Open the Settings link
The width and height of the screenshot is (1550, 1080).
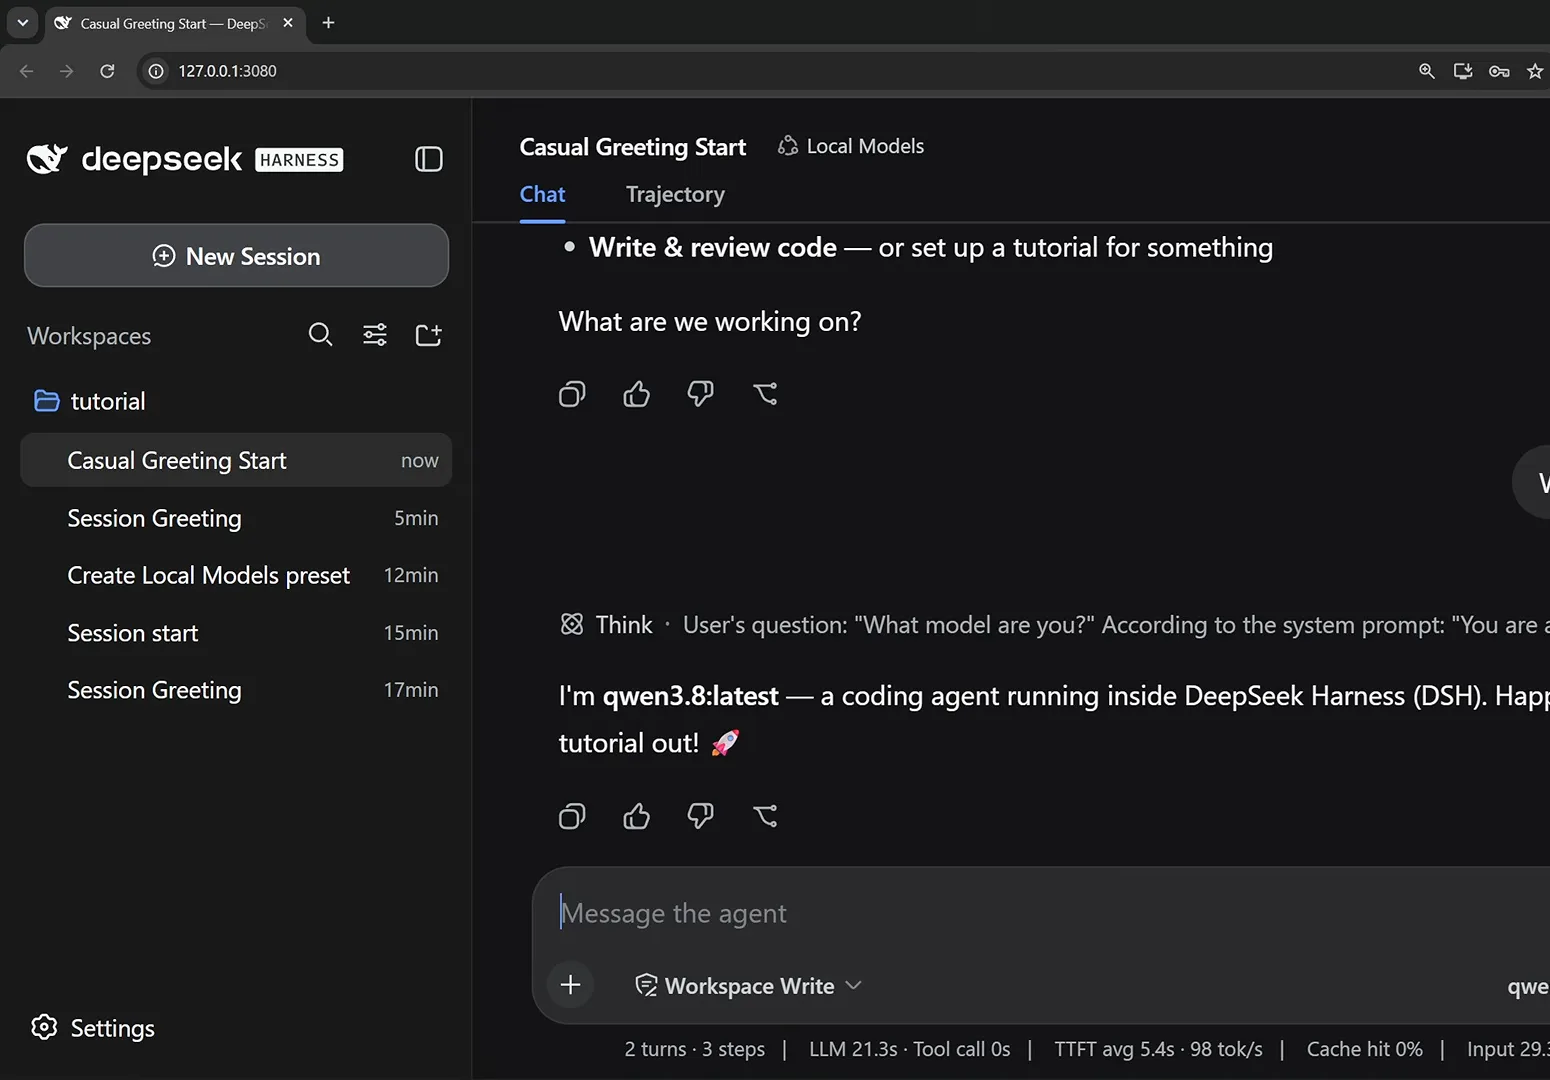click(112, 1028)
